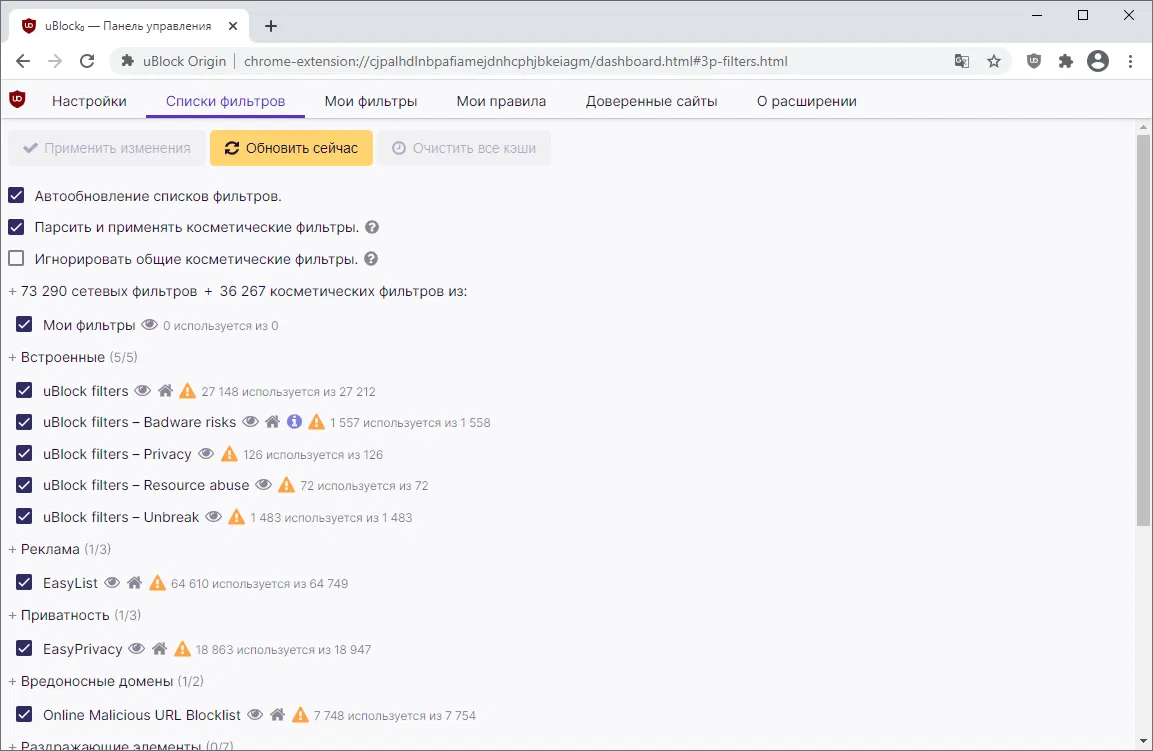Screen dimensions: 1153x751
Task: Uncheck uBlock filters – Resource abuse
Action: [24, 485]
